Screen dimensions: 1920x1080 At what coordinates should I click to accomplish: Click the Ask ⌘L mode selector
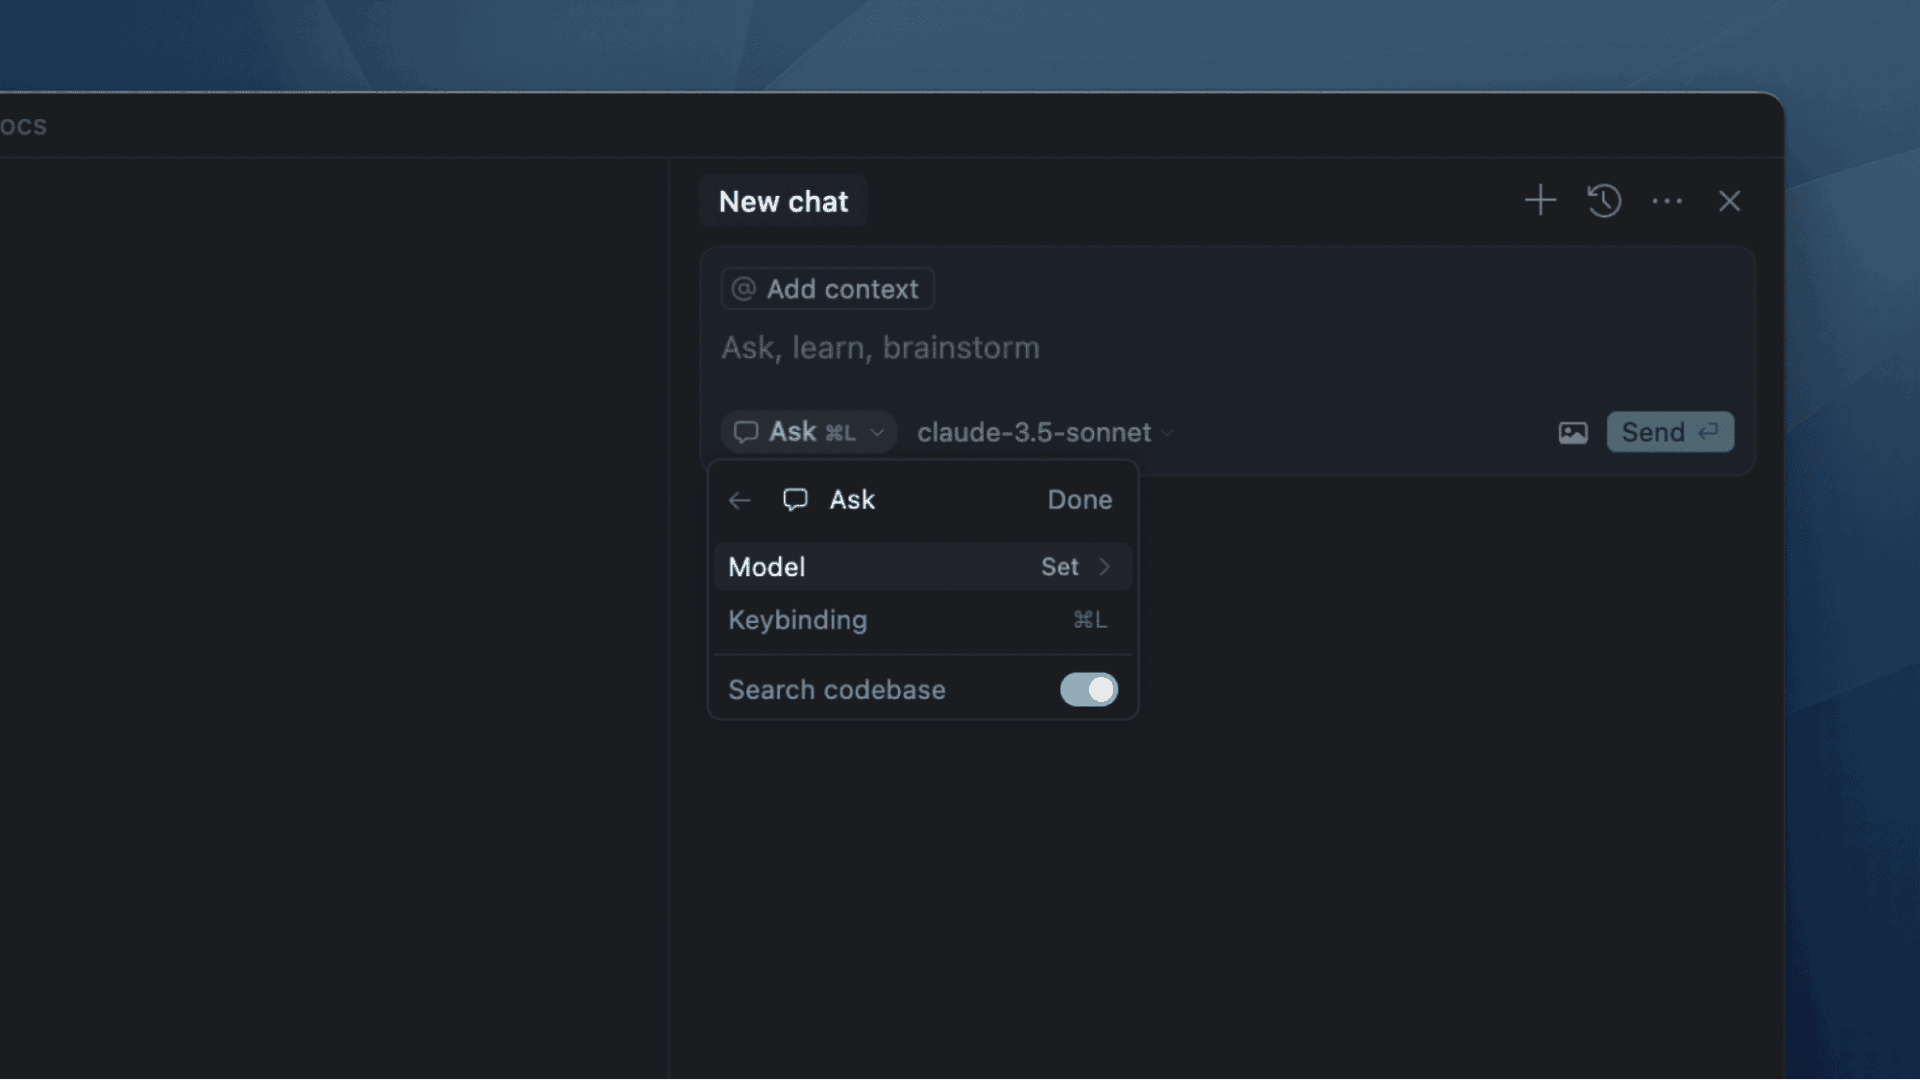pos(800,431)
